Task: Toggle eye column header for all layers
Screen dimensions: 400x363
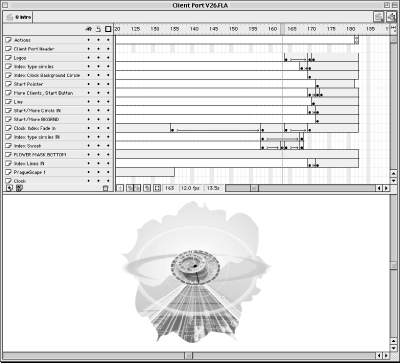Action: tap(88, 29)
